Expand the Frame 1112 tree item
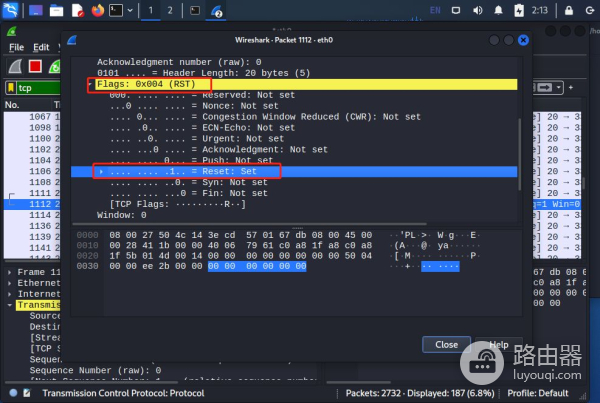The height and width of the screenshot is (403, 600). [x=10, y=271]
